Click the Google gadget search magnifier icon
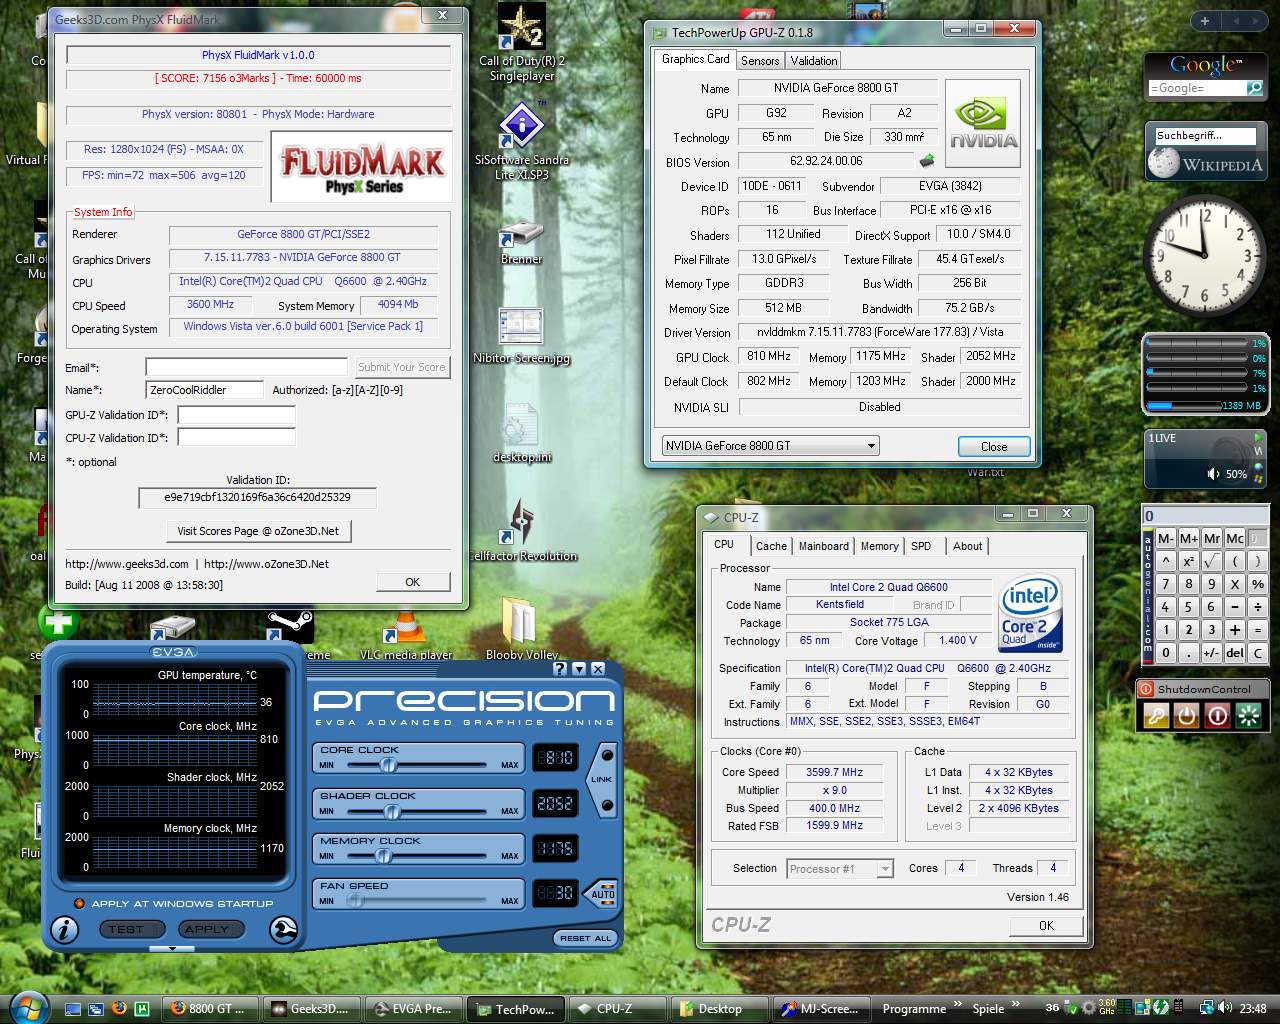Screen dimensions: 1280x1024 (x=1255, y=88)
